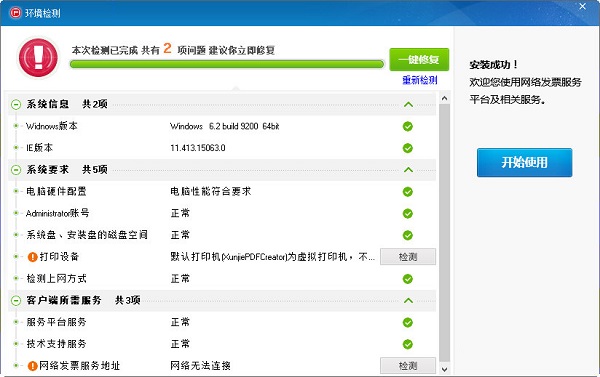
Task: Click the scrollbar down arrow
Action: click(444, 369)
